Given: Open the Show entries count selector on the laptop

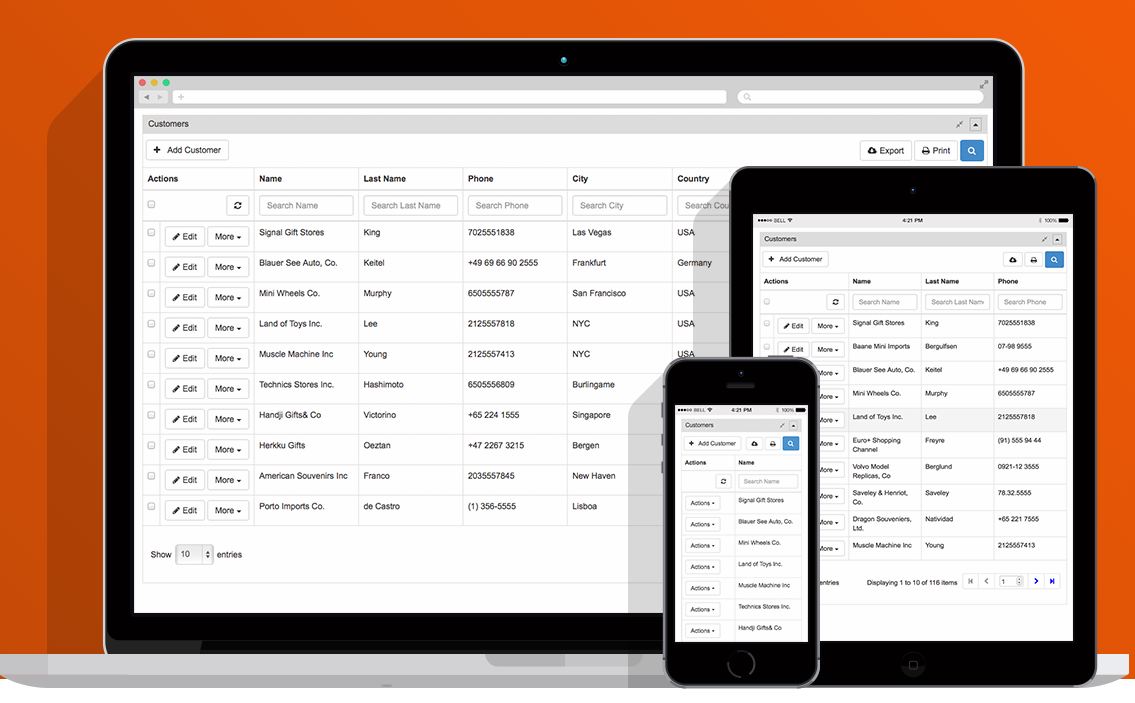Looking at the screenshot, I should [194, 554].
